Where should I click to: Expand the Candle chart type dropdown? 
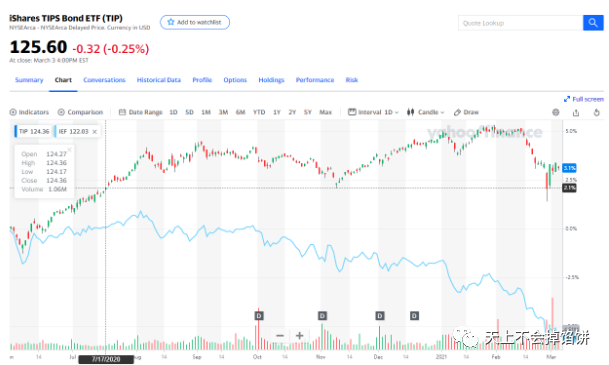pyautogui.click(x=426, y=112)
